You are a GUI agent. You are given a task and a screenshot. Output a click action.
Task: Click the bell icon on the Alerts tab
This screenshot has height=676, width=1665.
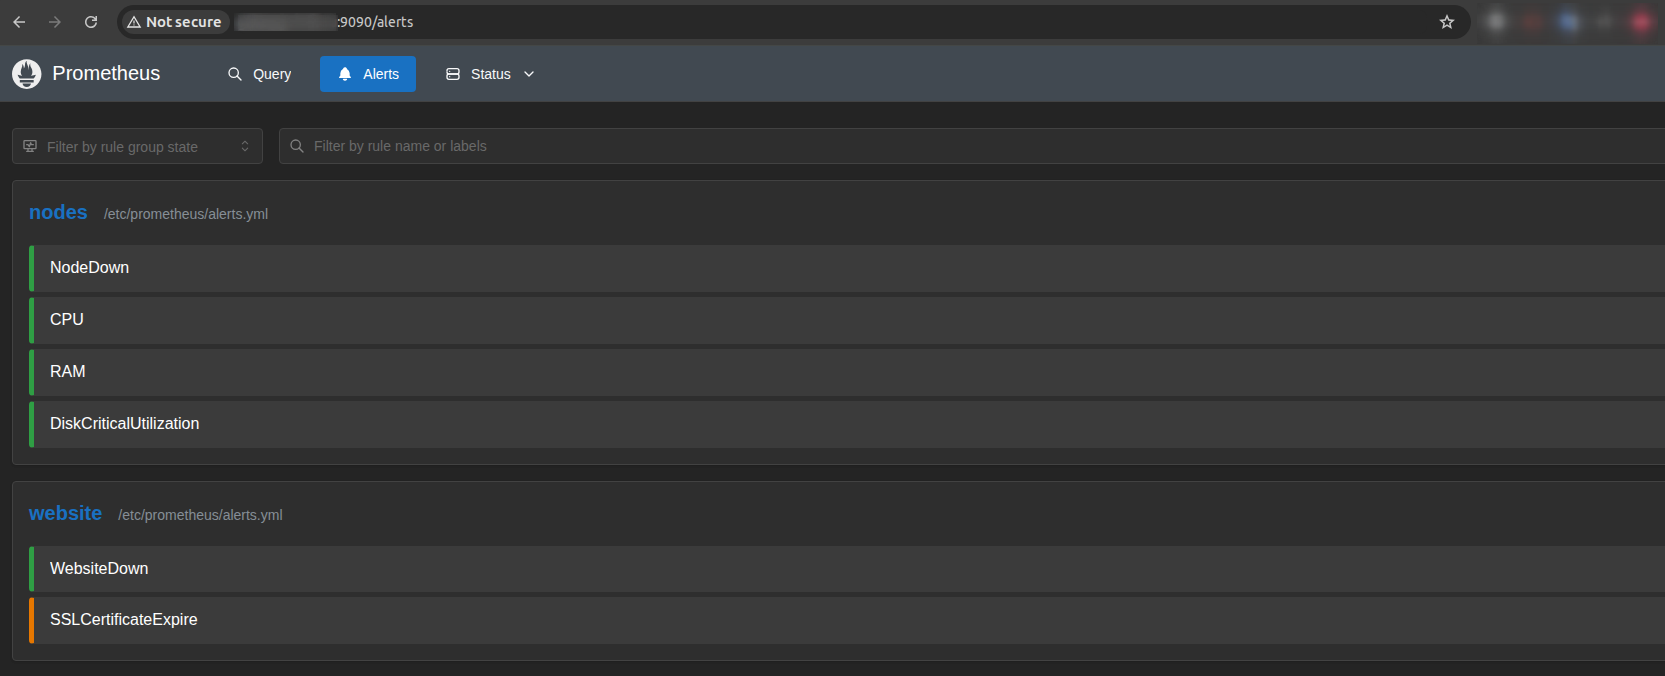click(x=345, y=74)
